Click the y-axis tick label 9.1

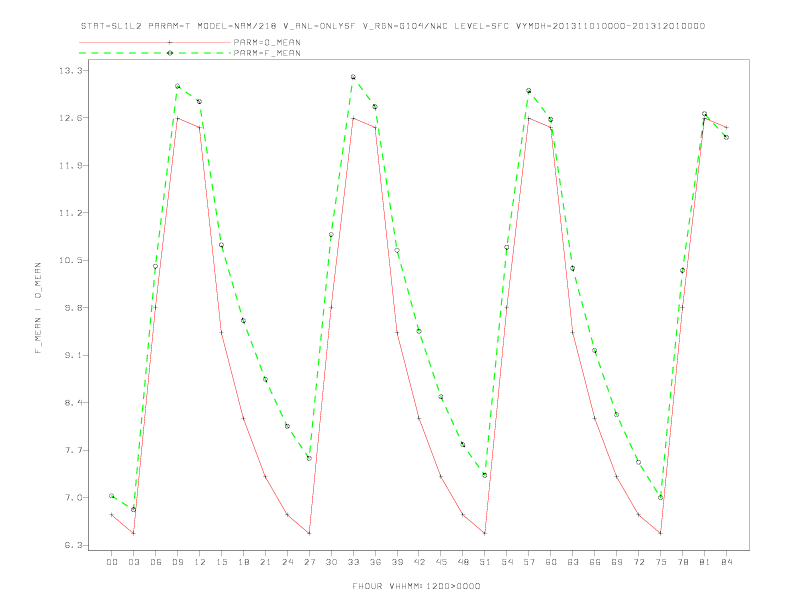73,355
